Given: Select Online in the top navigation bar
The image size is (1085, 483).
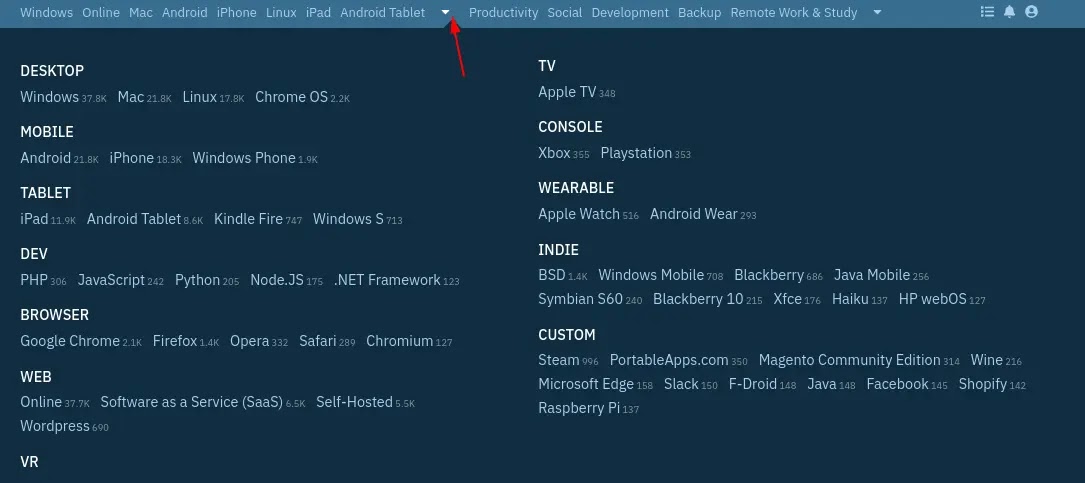Looking at the screenshot, I should tap(101, 12).
